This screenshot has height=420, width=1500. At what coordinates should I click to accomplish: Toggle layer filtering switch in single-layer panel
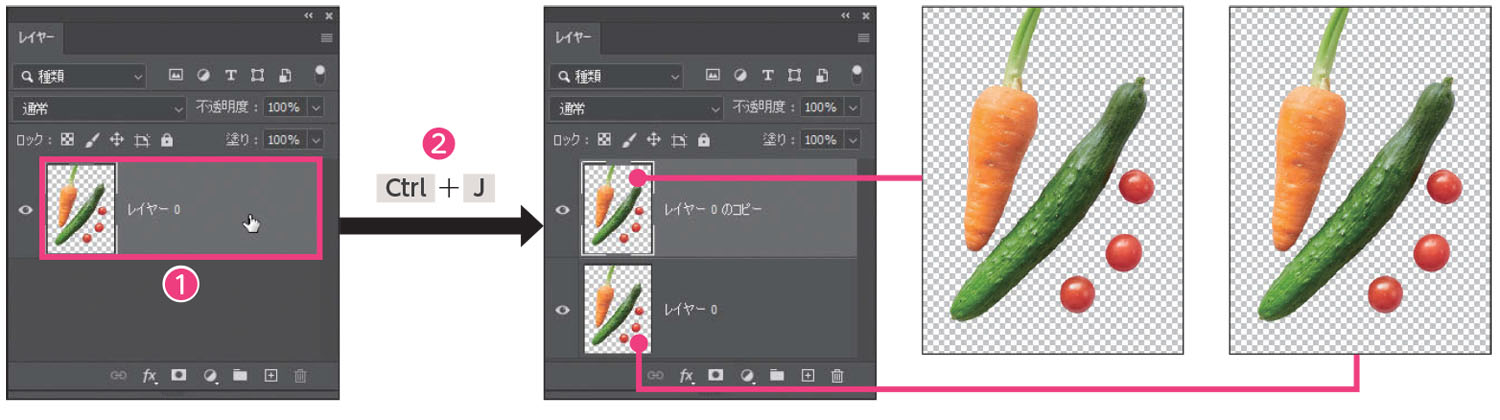pos(319,74)
